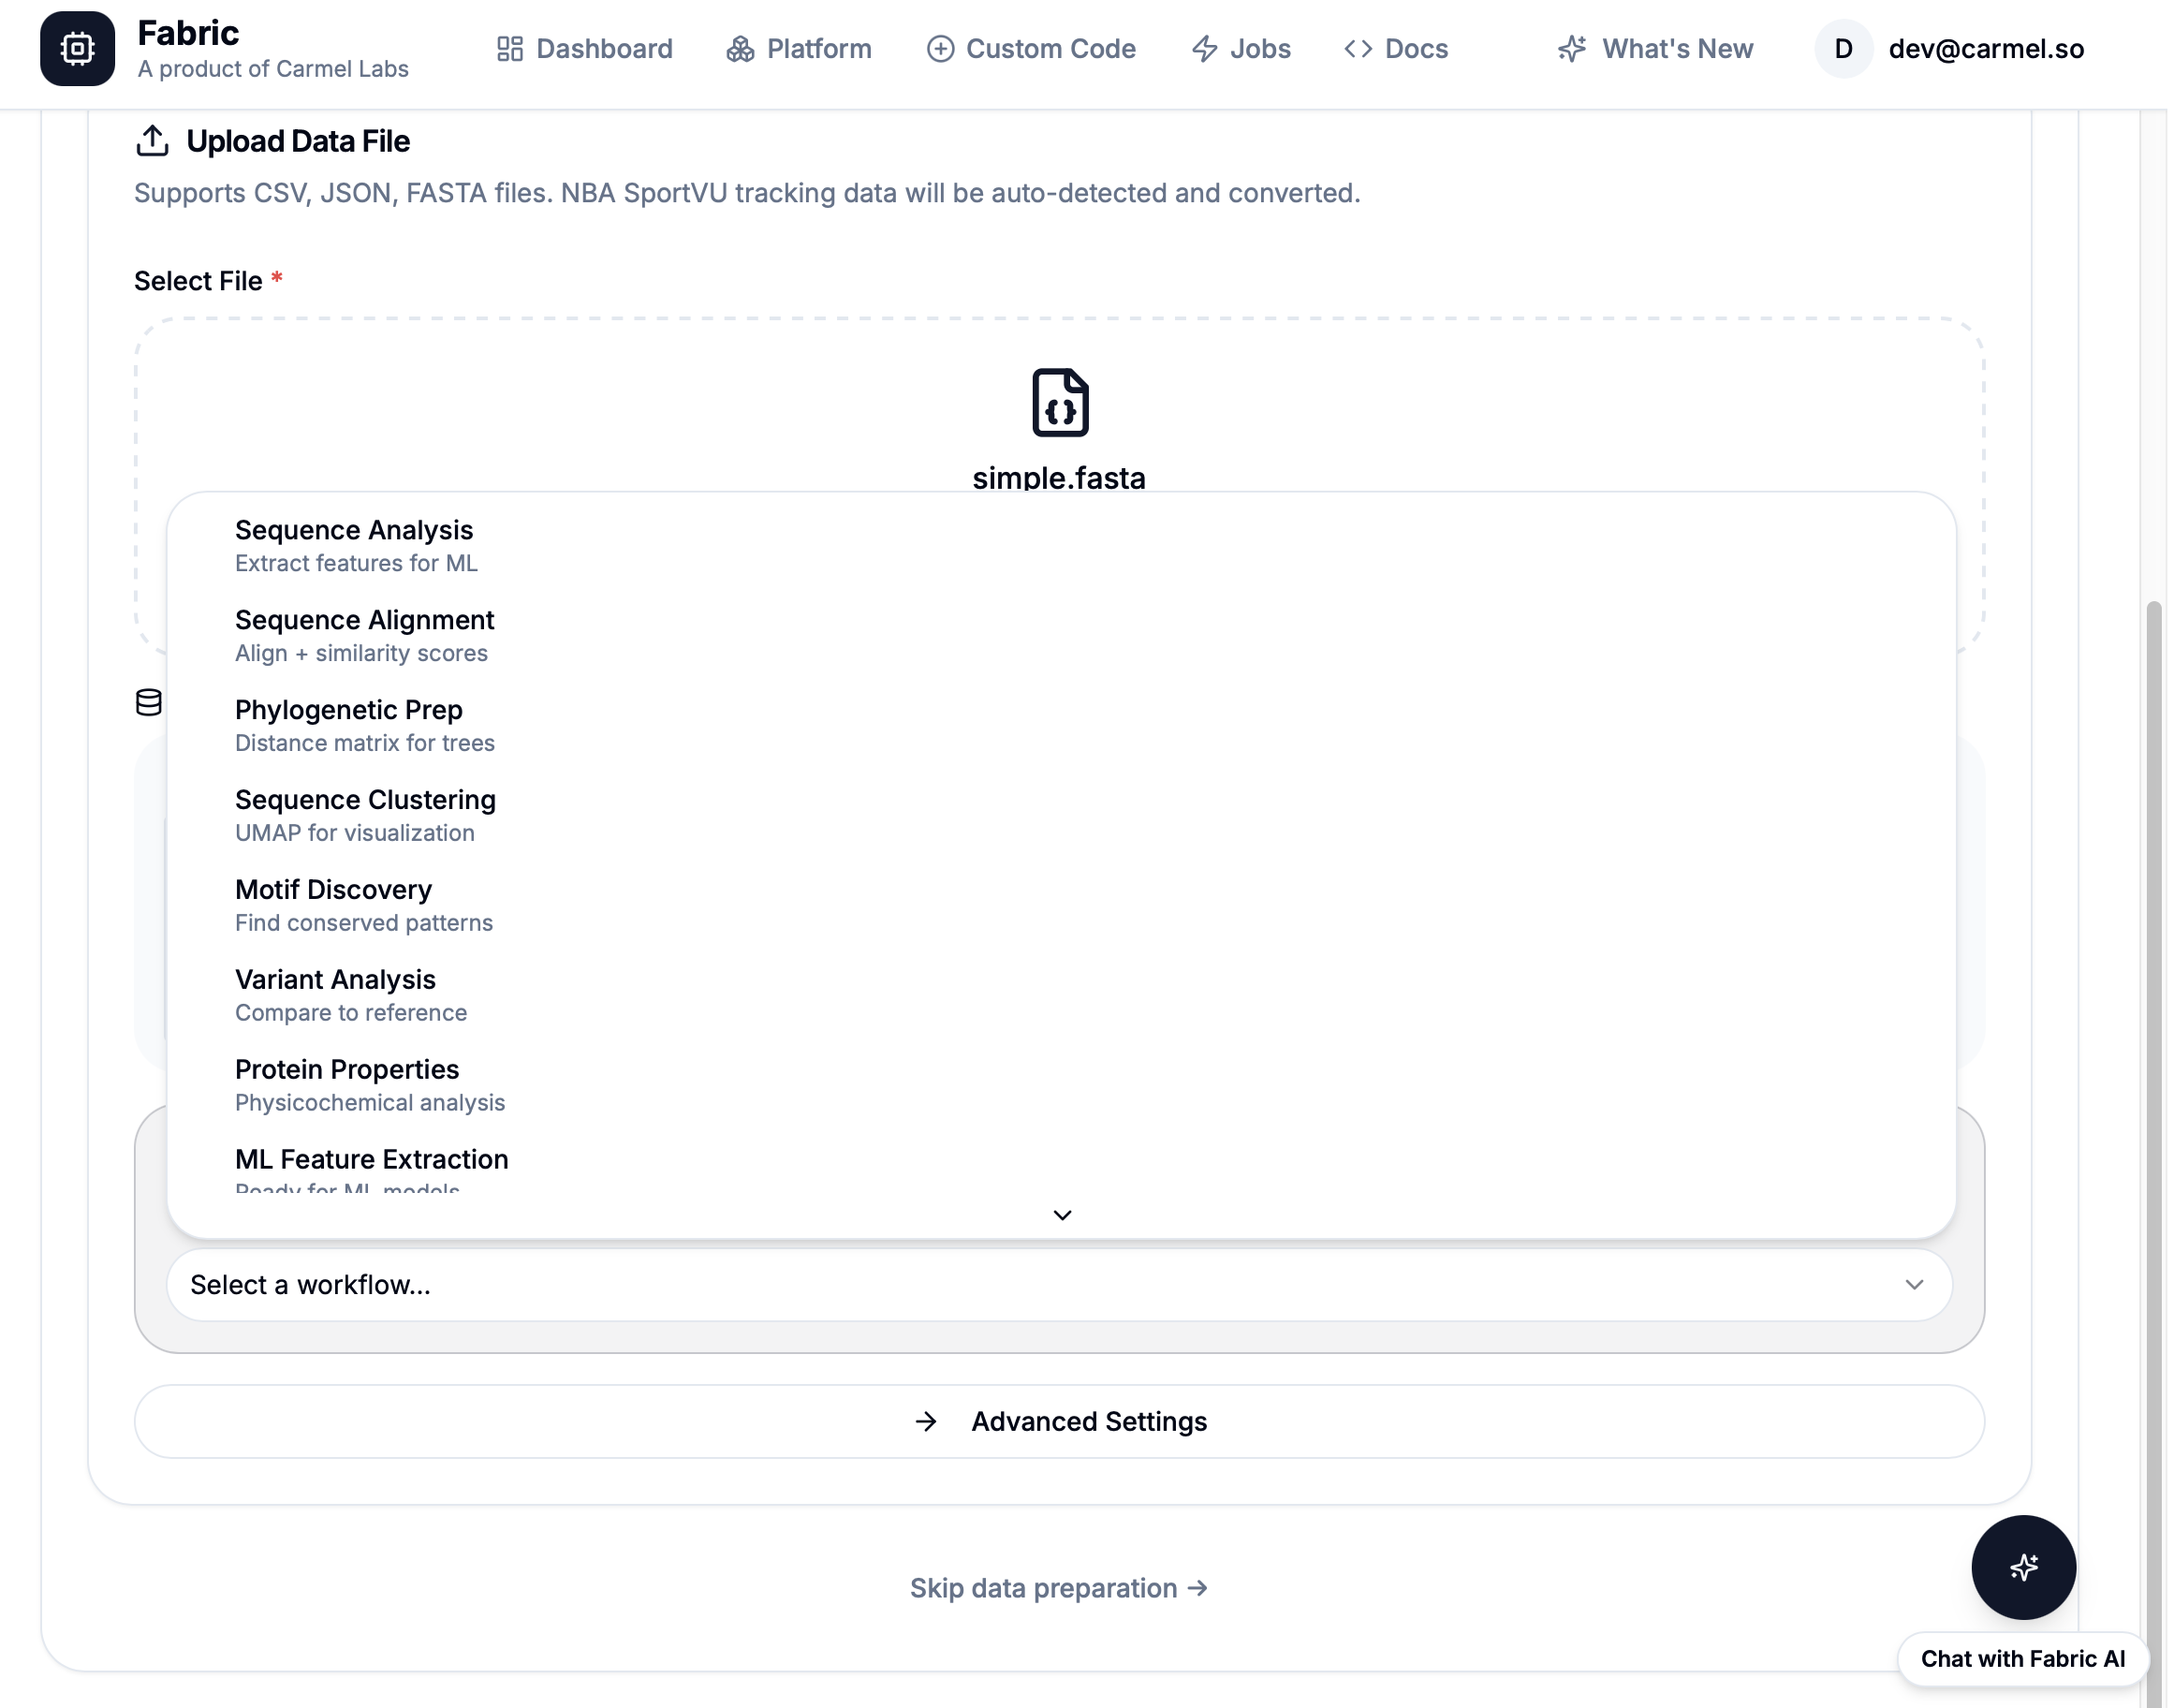Click the simple.fasta file icon
Viewport: 2174px width, 1708px height.
tap(1062, 403)
